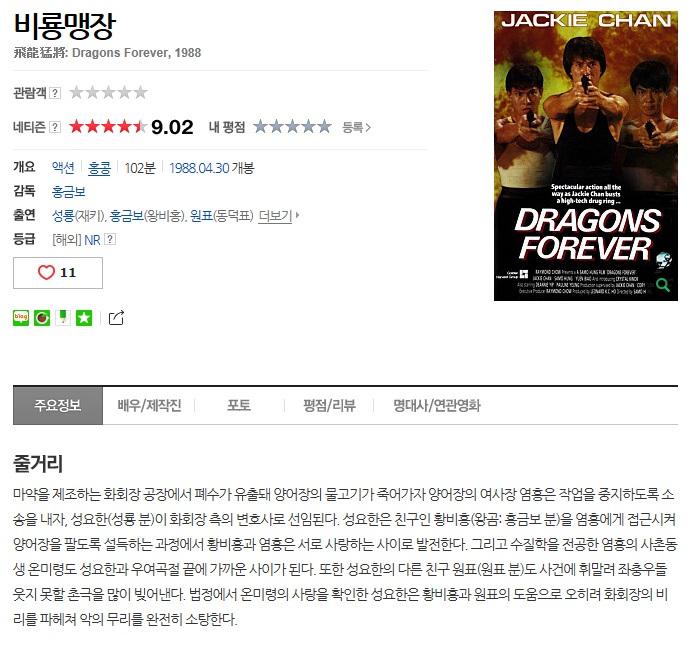Click 등록 to register my rating
This screenshot has height=645, width=690.
point(356,128)
